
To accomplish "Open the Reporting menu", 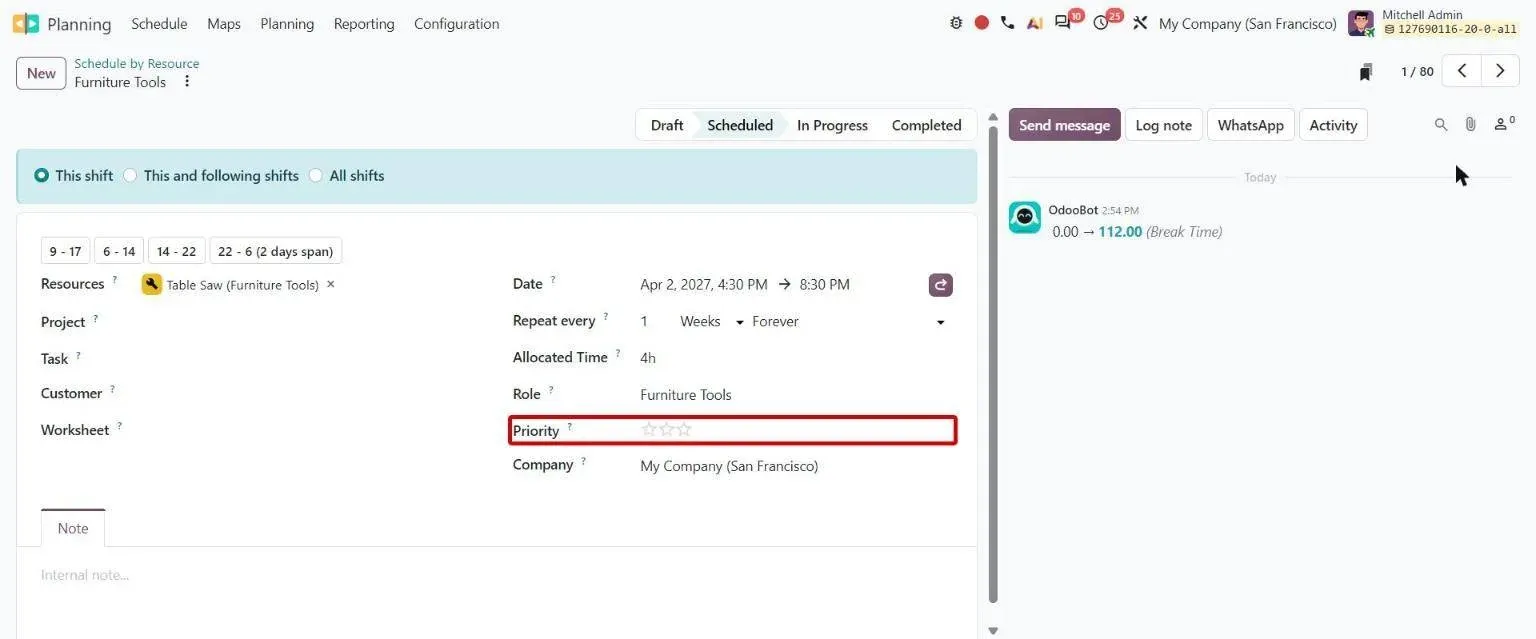I will tap(364, 23).
